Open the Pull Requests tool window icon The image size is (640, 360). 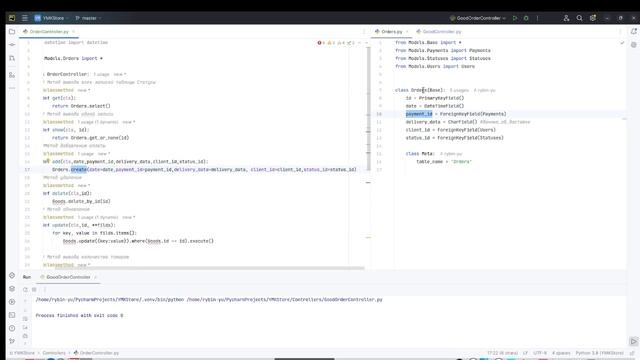point(12,58)
